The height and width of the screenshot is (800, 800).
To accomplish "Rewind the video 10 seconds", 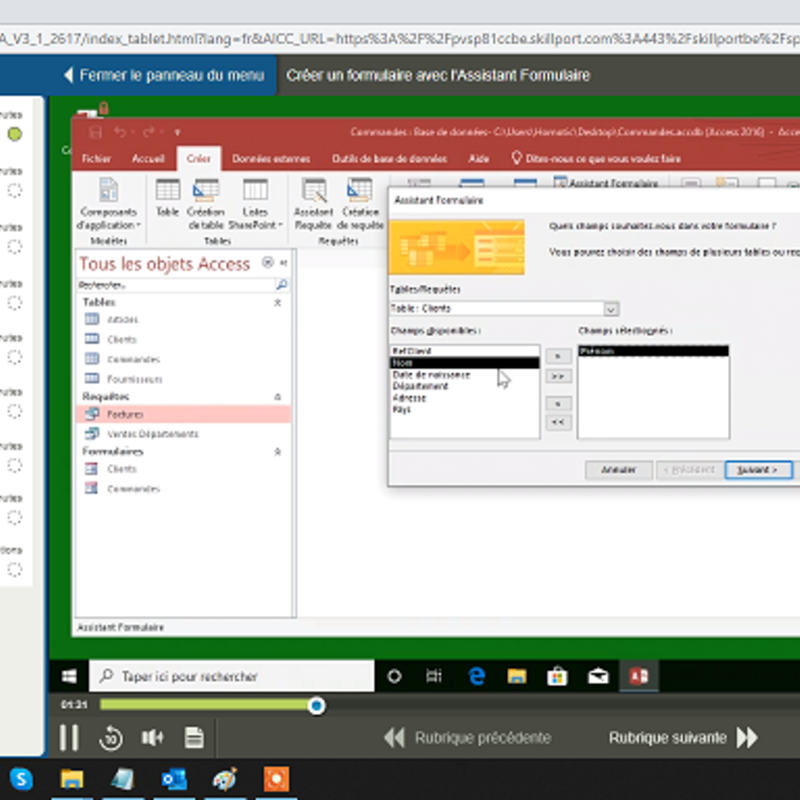I will [x=111, y=738].
